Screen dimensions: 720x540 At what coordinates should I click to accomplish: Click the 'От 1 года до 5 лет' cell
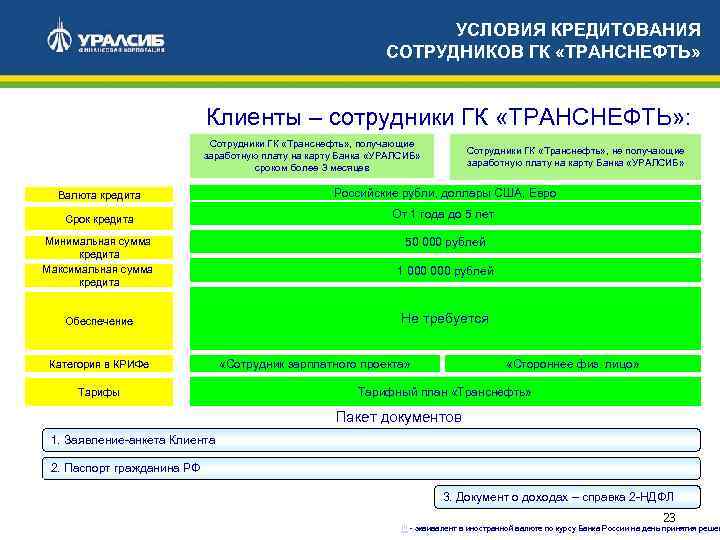point(445,214)
